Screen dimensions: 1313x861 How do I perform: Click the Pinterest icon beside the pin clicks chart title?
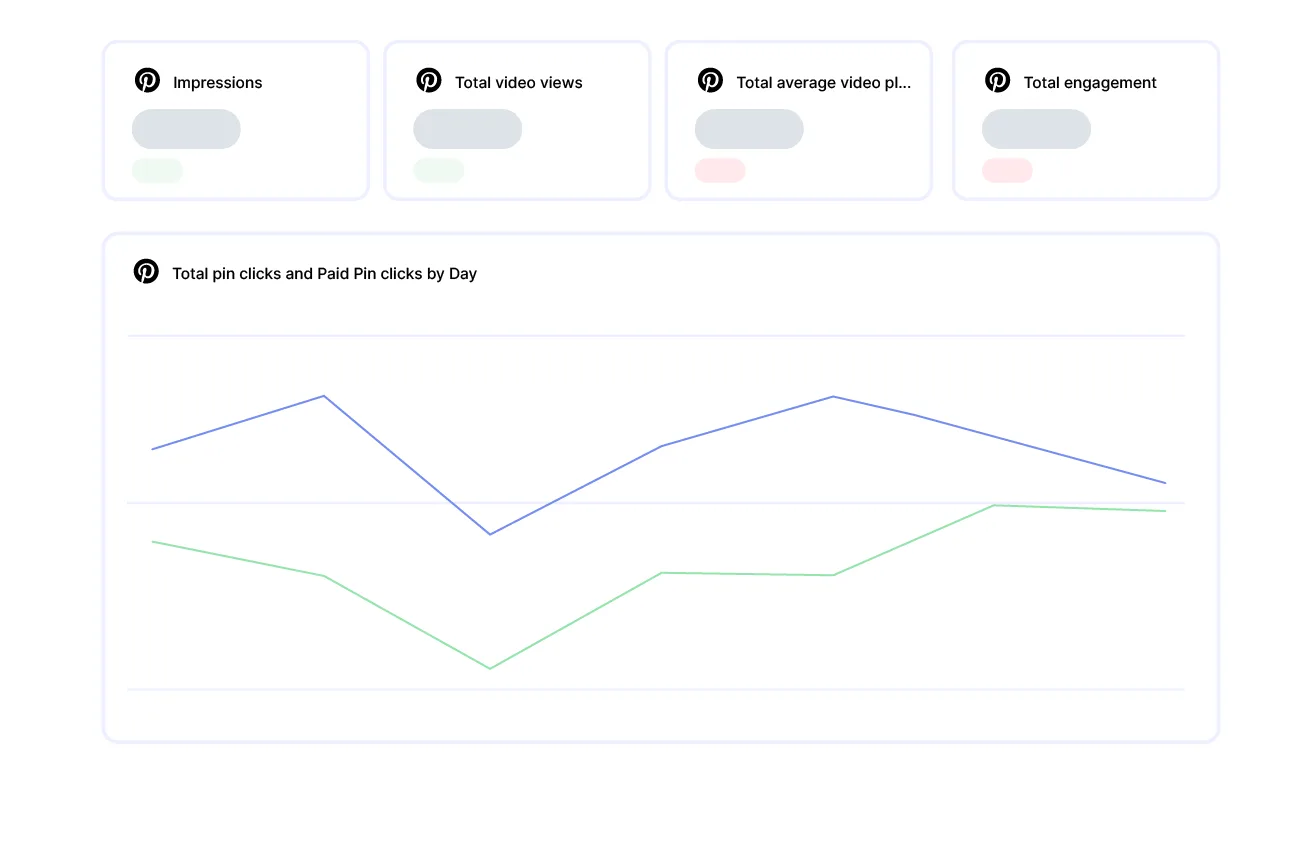146,272
